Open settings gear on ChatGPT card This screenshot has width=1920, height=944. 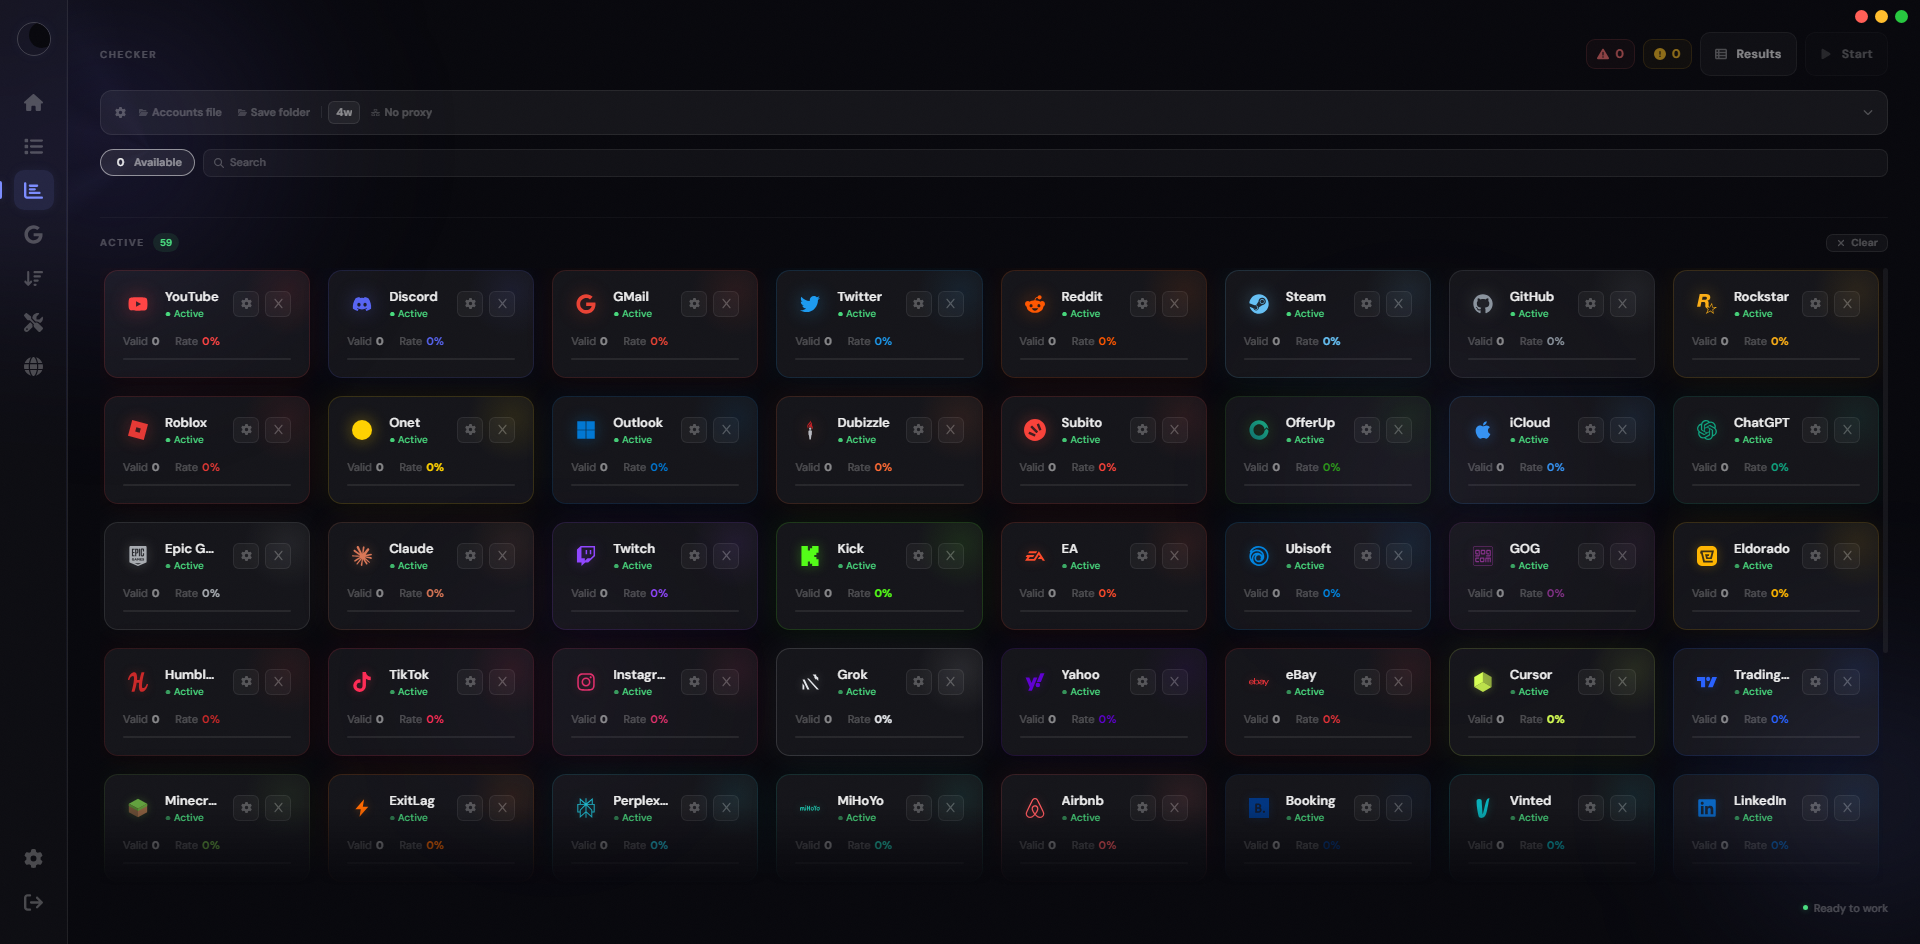pyautogui.click(x=1815, y=429)
